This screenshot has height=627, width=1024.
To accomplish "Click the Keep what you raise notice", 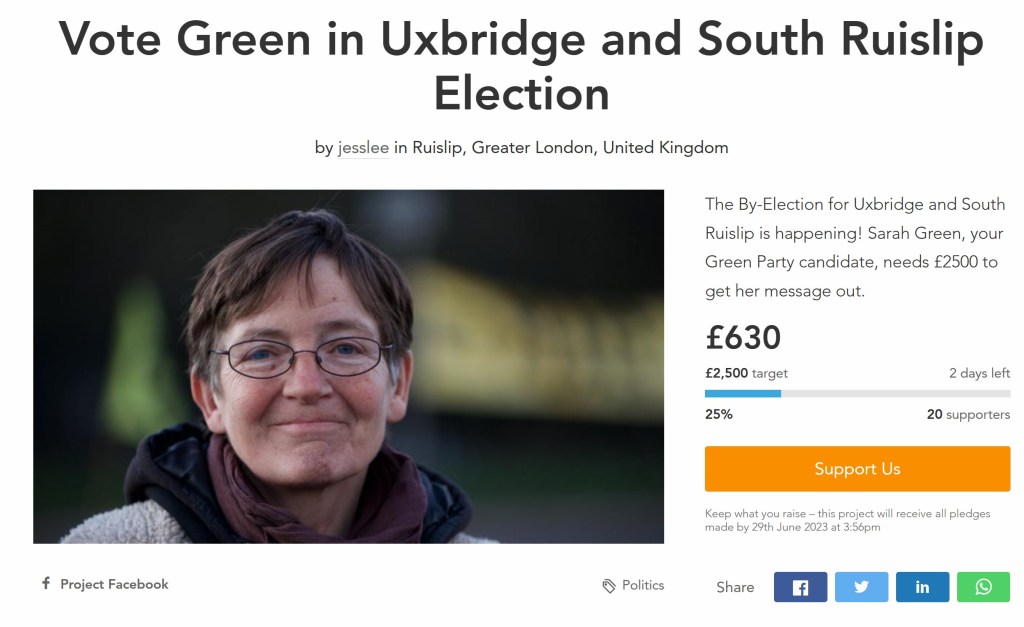I will (847, 520).
